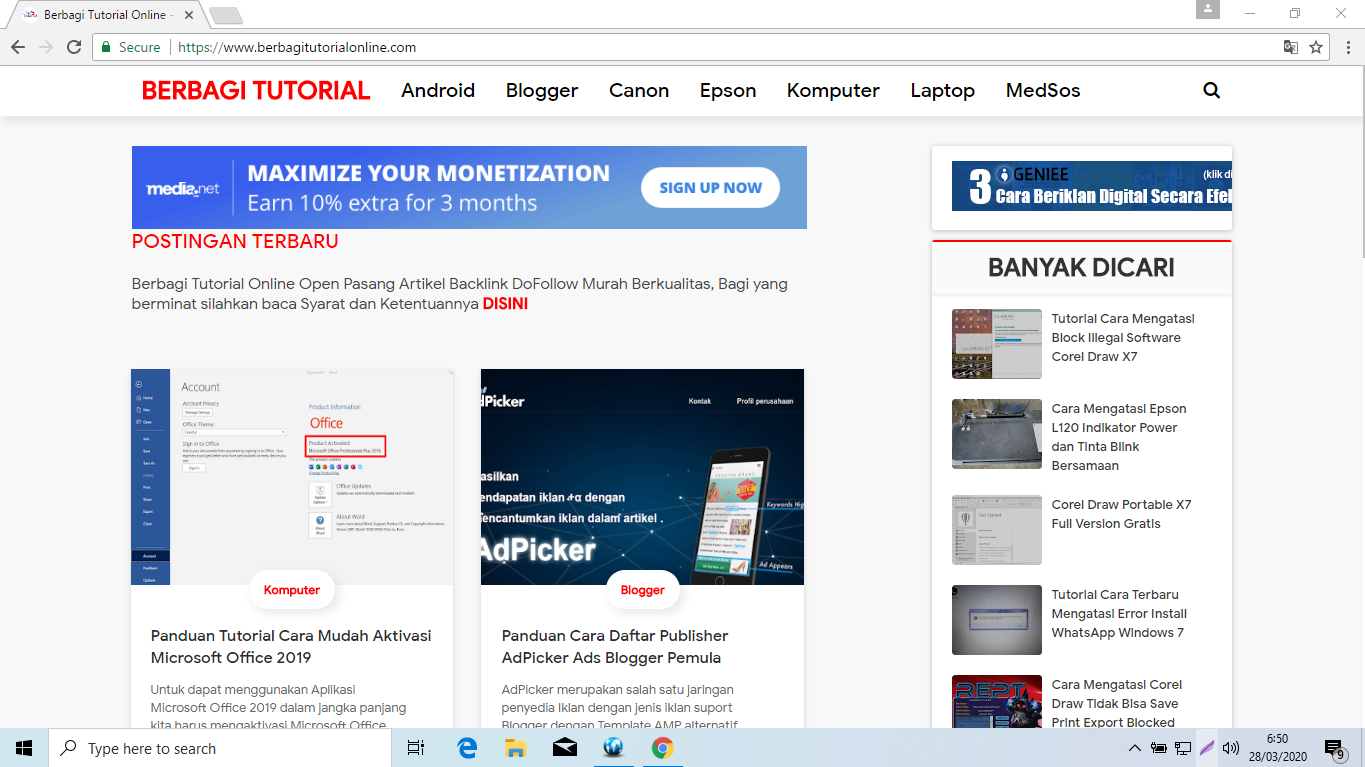Open the Mail app on taskbar
1365x767 pixels.
[x=564, y=748]
